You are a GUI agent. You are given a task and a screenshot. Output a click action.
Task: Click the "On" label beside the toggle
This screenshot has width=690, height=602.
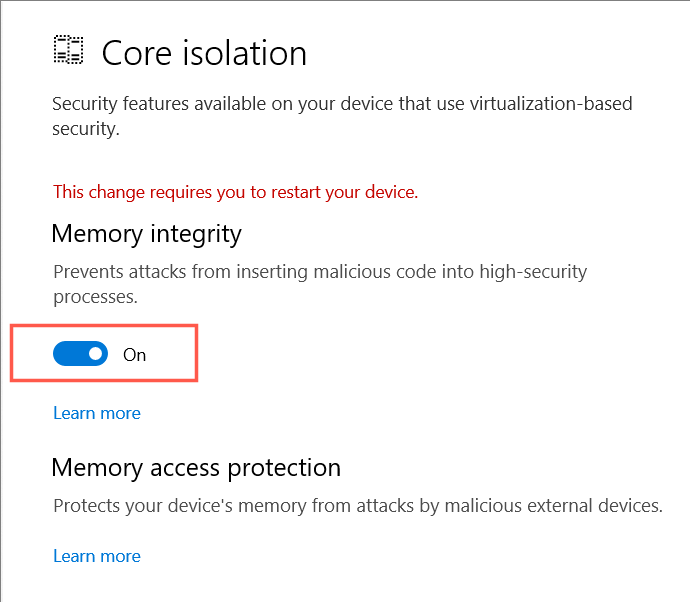(134, 355)
